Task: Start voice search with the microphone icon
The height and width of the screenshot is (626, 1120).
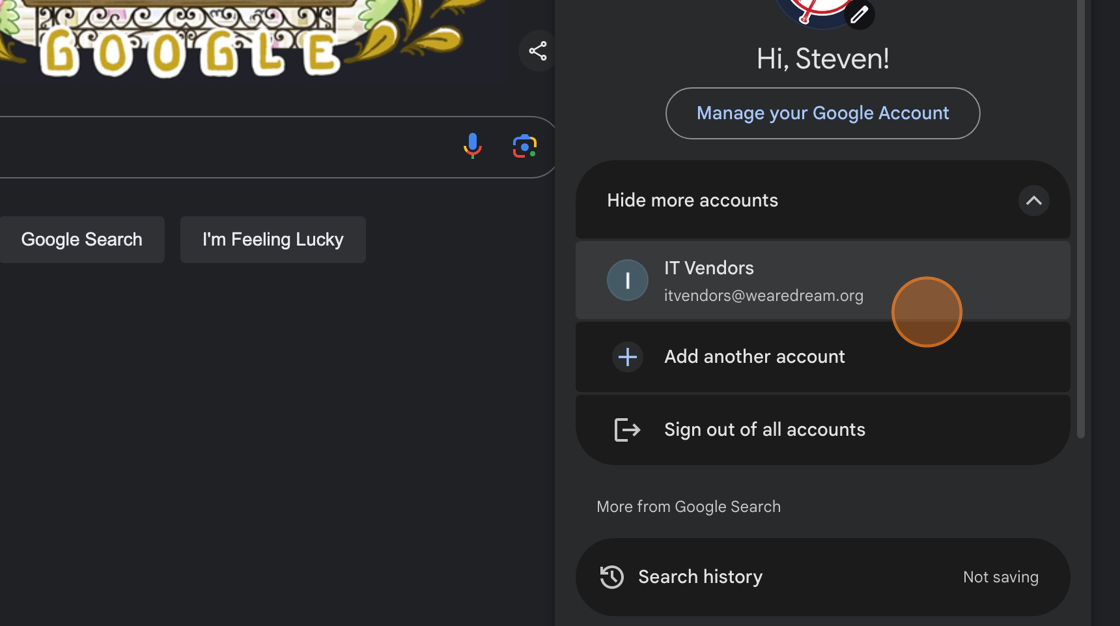Action: pyautogui.click(x=472, y=146)
